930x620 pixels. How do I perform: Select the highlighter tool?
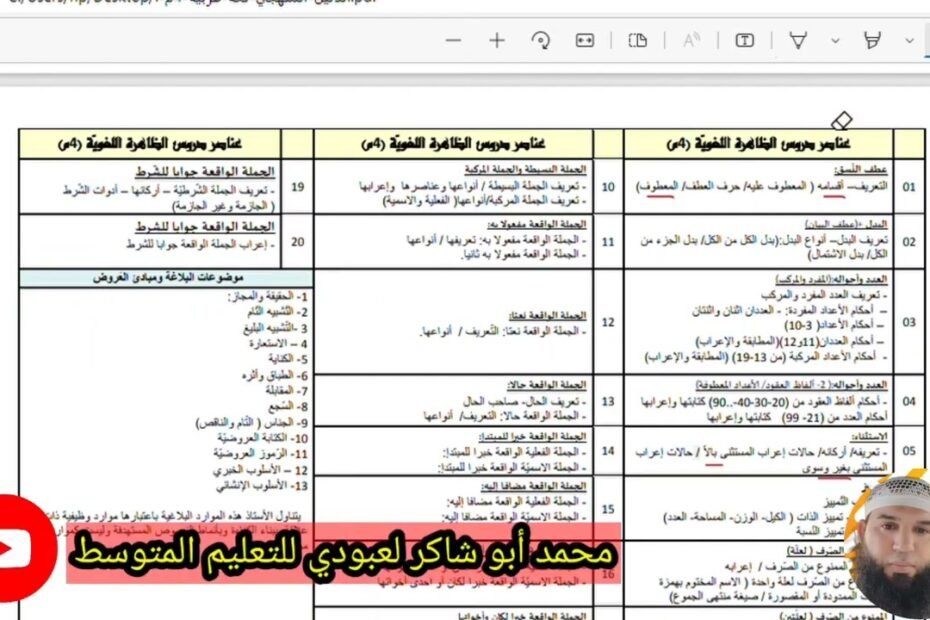[x=872, y=41]
